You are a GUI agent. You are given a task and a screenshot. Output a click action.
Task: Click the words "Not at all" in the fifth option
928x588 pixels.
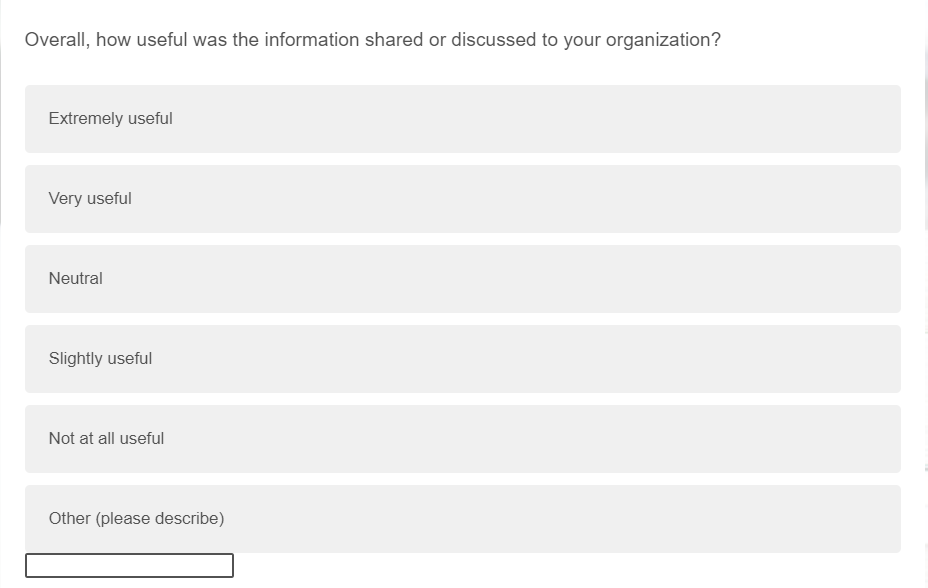click(x=82, y=438)
